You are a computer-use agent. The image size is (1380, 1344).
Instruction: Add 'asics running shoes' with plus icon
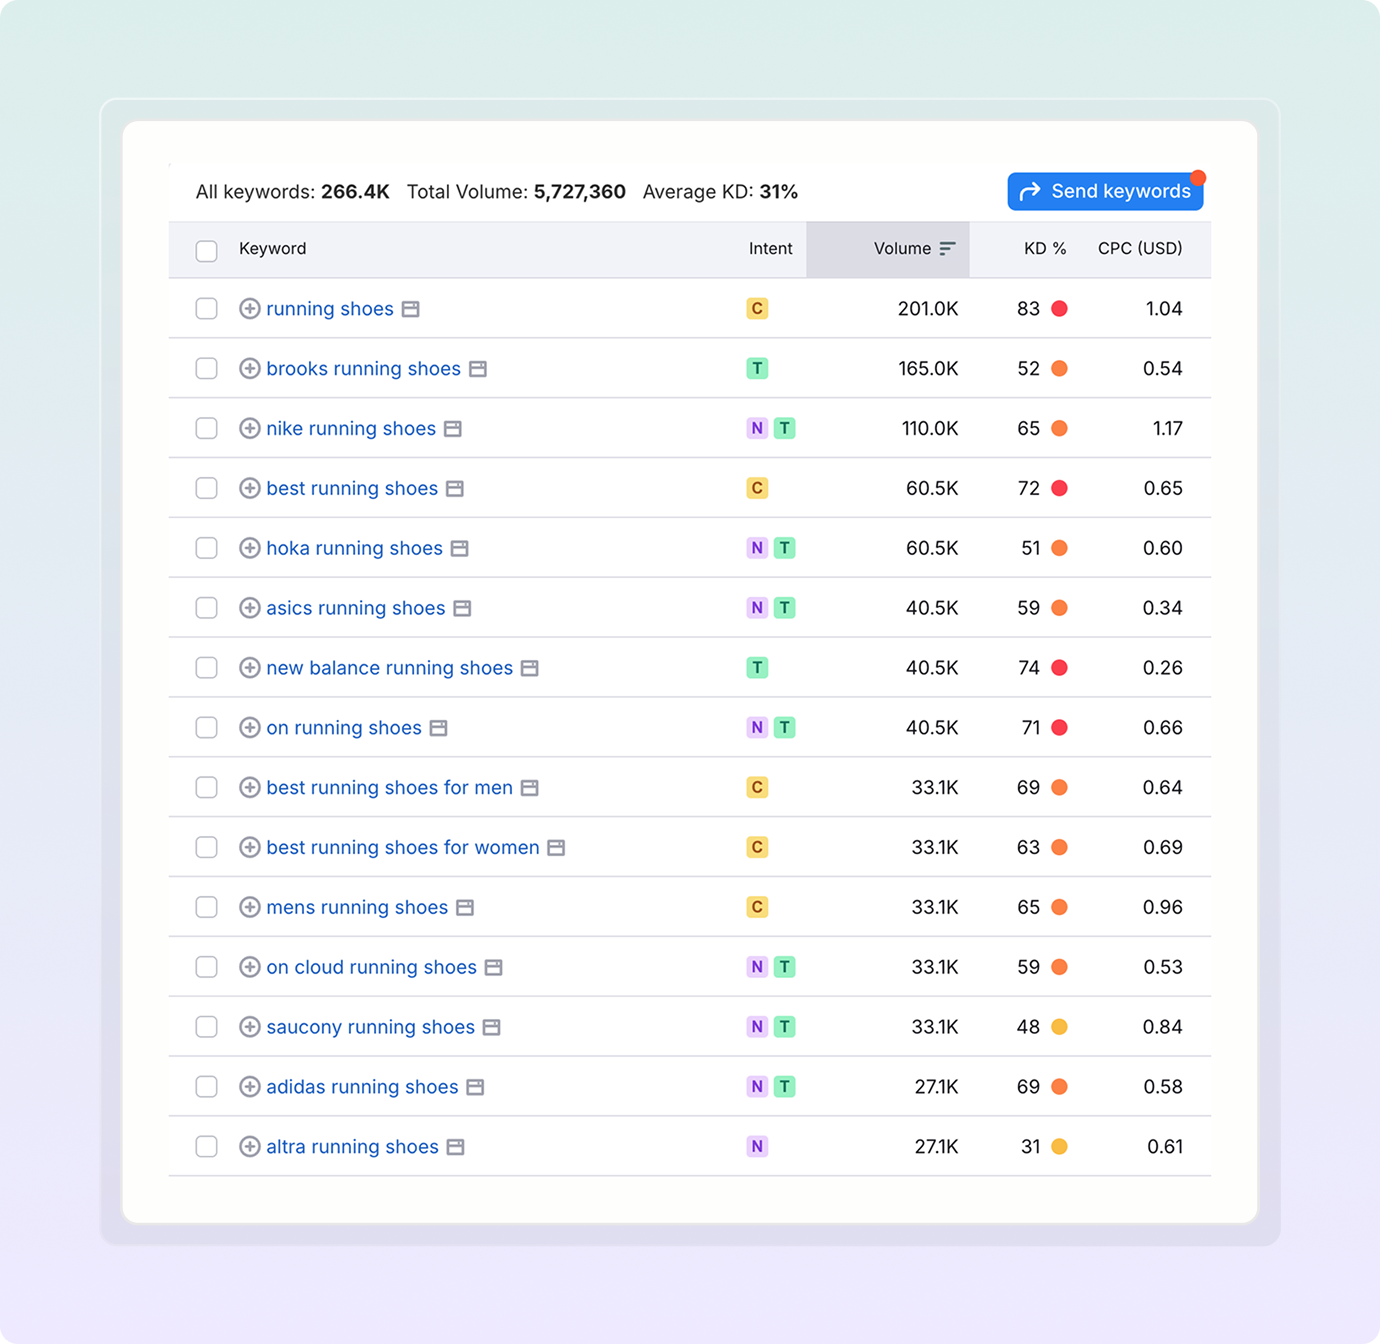(250, 608)
